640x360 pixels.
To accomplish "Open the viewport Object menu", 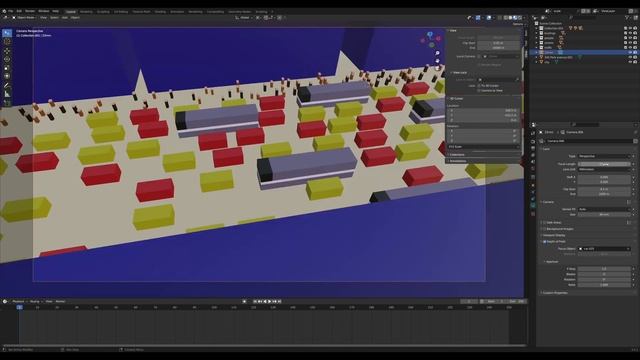I will coord(76,18).
